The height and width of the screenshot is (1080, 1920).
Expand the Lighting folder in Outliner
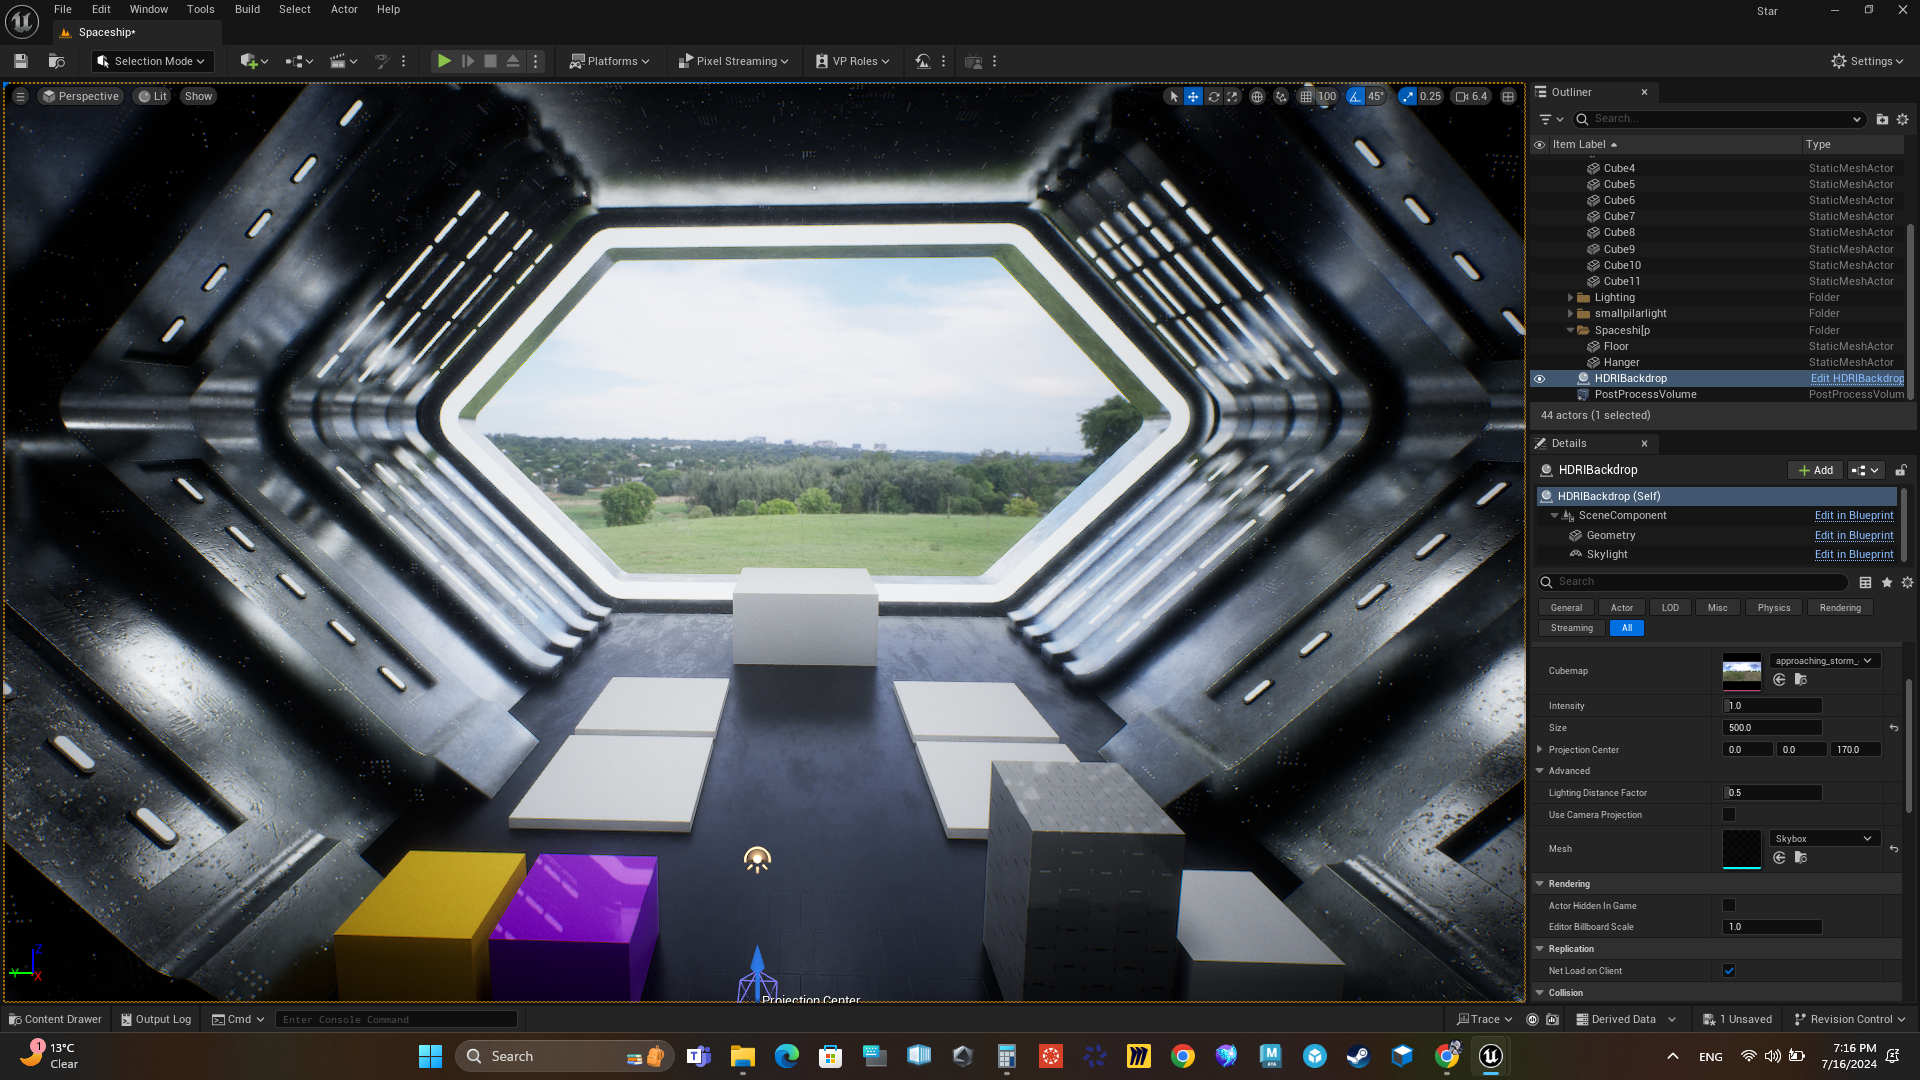coord(1570,298)
